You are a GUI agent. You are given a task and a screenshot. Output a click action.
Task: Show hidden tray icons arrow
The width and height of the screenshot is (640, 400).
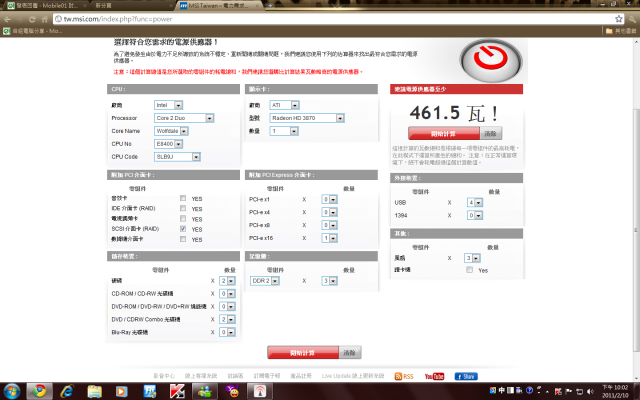click(x=547, y=392)
